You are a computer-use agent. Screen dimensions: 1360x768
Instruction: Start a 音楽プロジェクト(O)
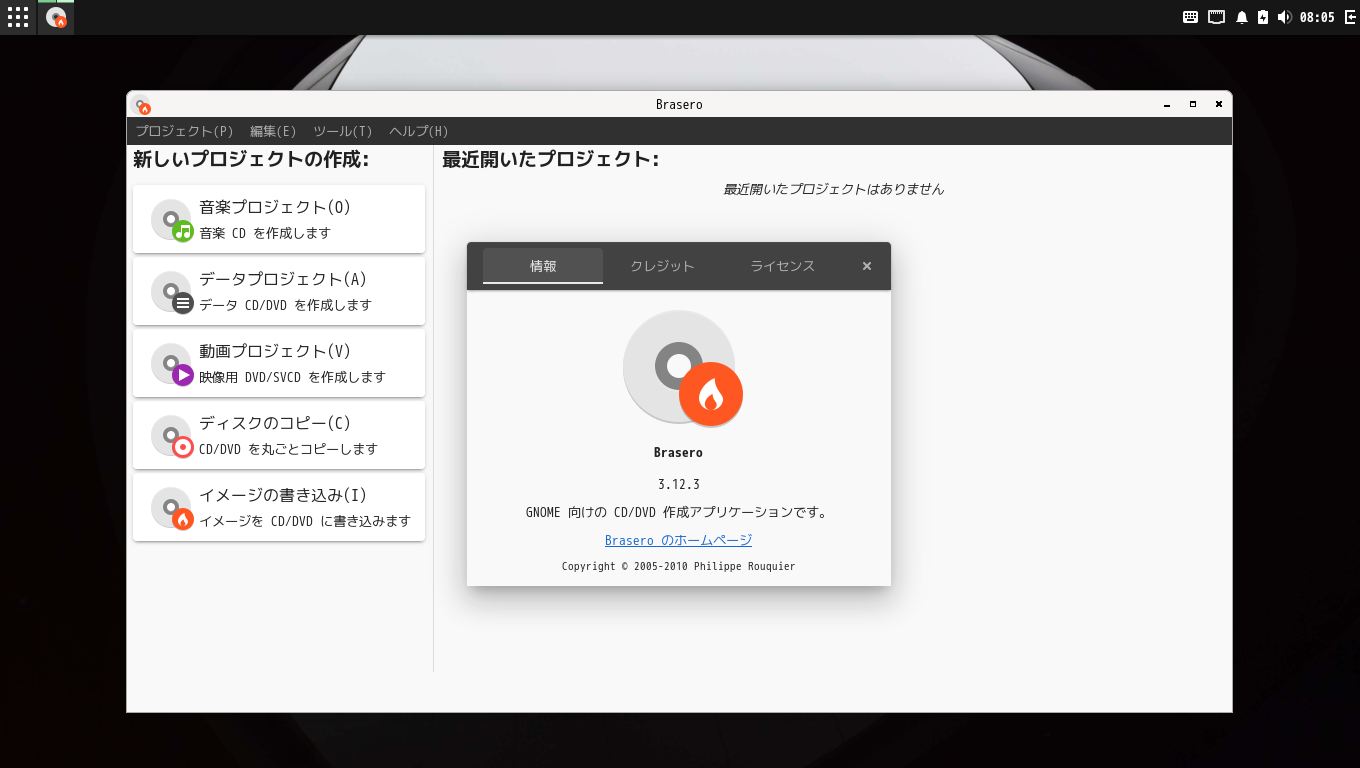click(x=279, y=219)
